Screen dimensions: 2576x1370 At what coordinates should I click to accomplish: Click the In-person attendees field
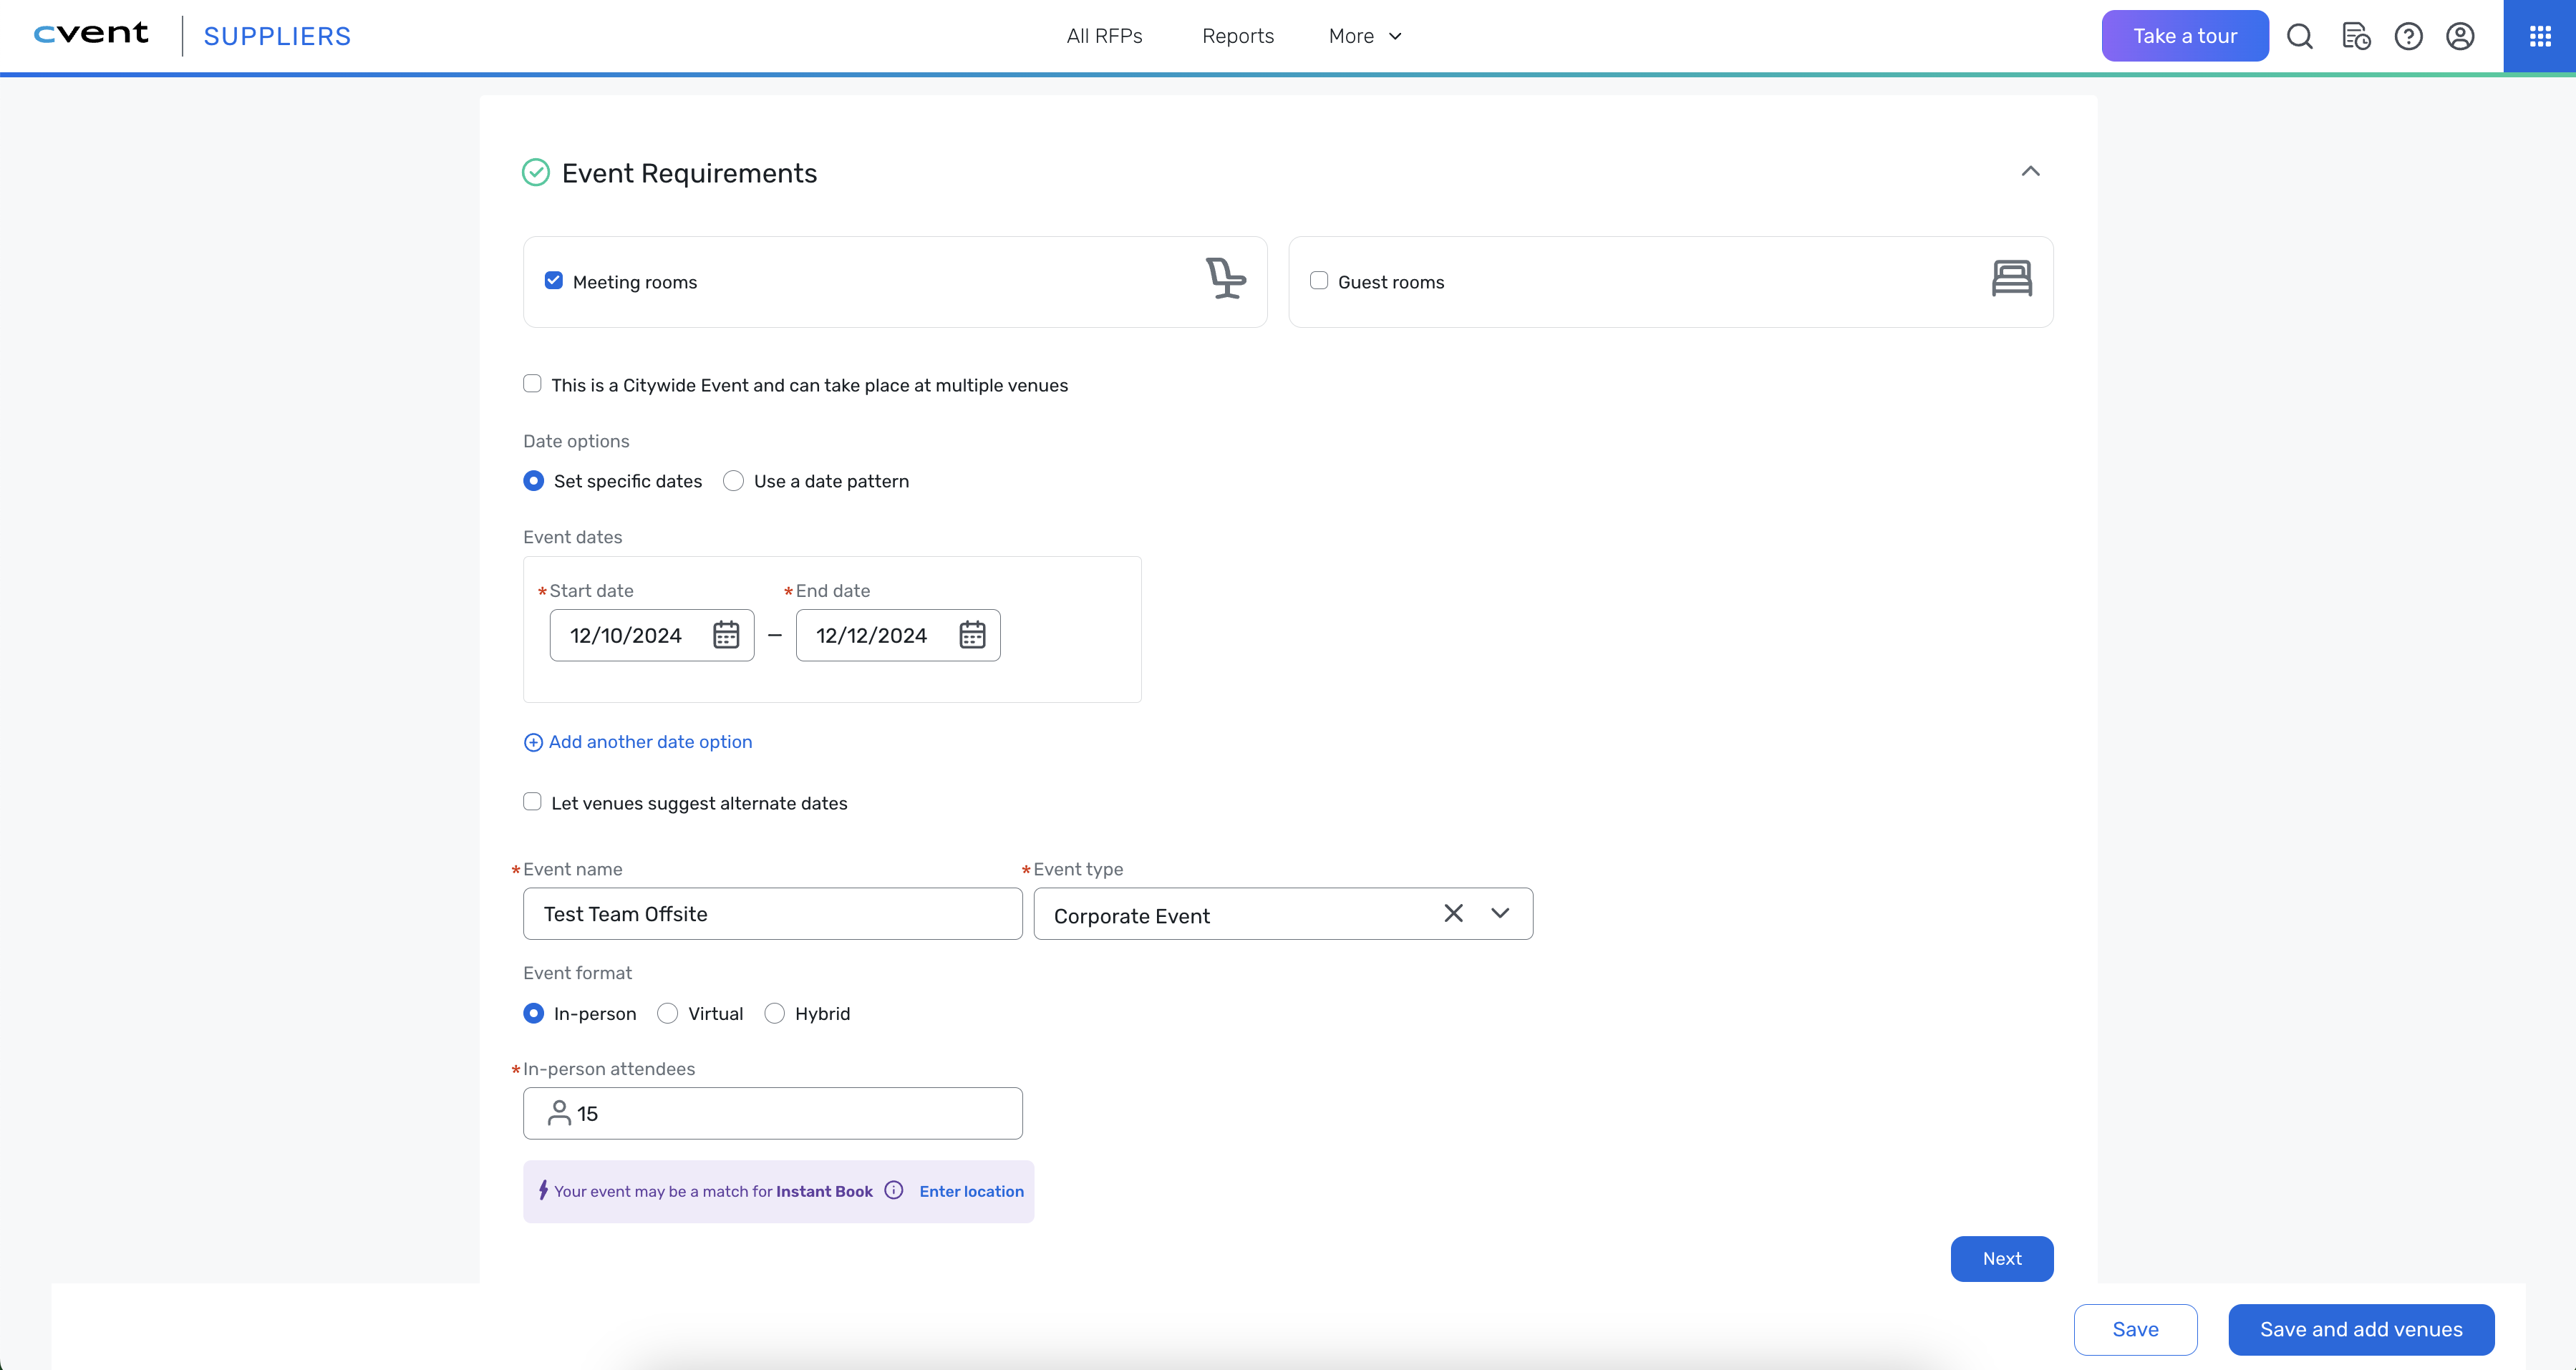[773, 1113]
